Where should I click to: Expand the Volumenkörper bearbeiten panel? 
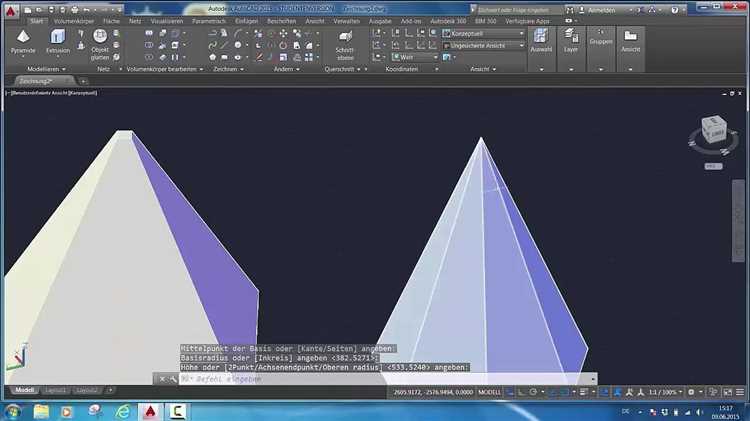coord(165,69)
